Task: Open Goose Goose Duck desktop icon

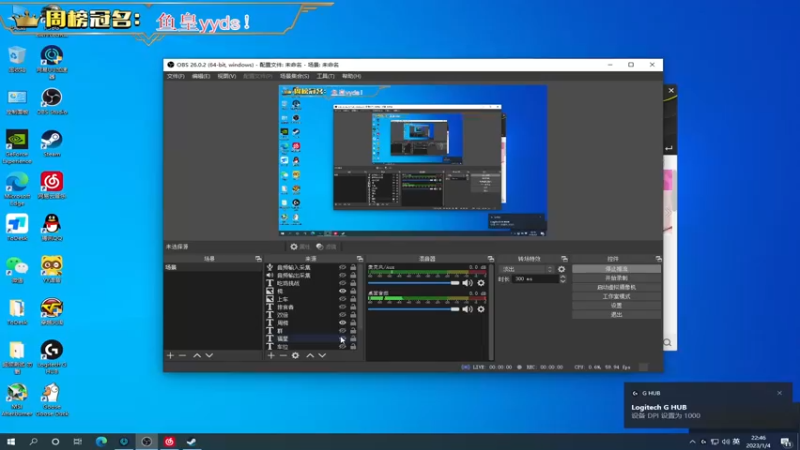Action: click(52, 399)
